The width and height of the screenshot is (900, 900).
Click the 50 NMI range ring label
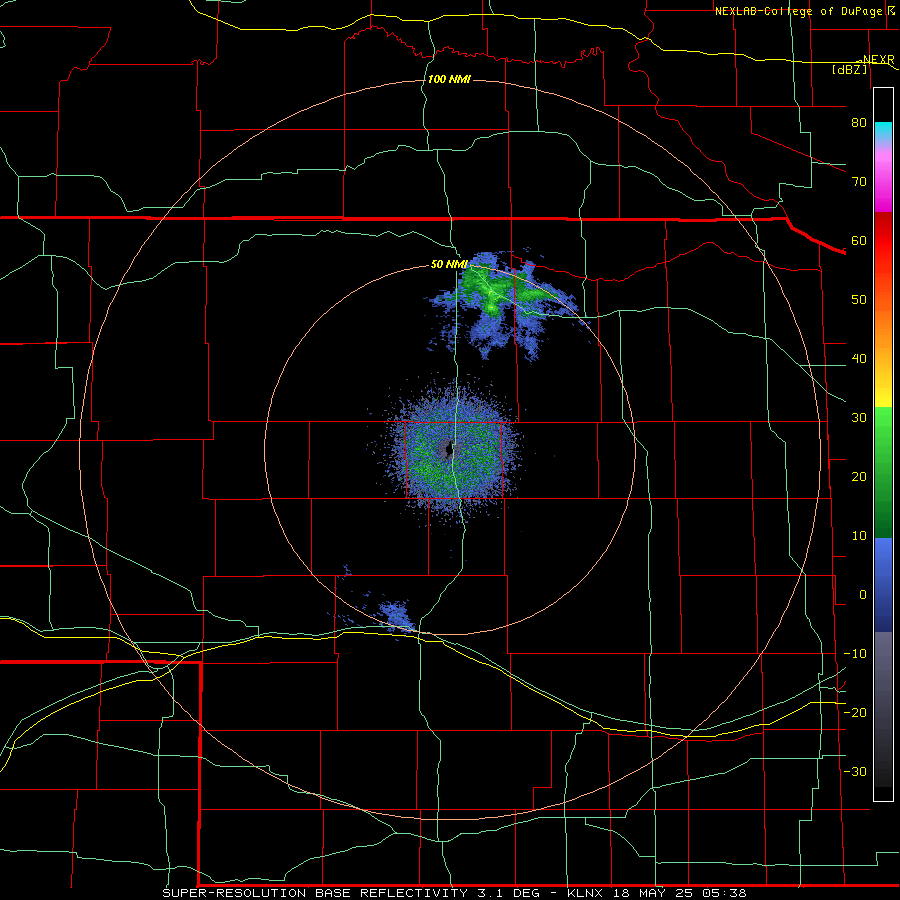coord(449,265)
